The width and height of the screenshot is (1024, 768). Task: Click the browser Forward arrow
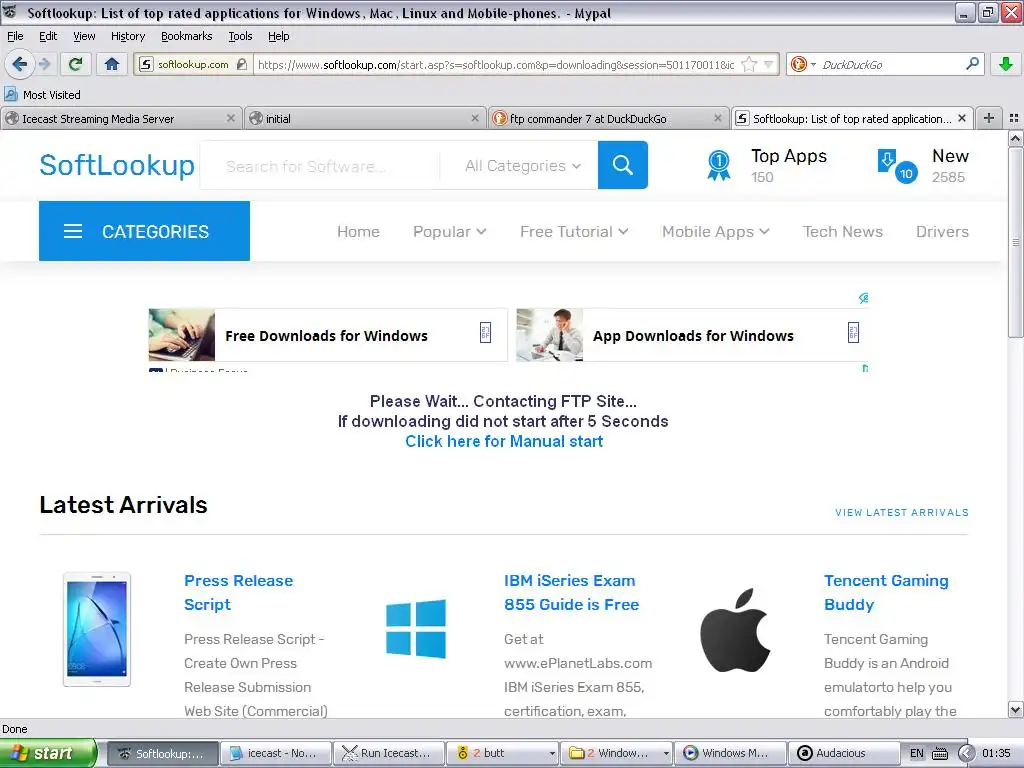44,64
